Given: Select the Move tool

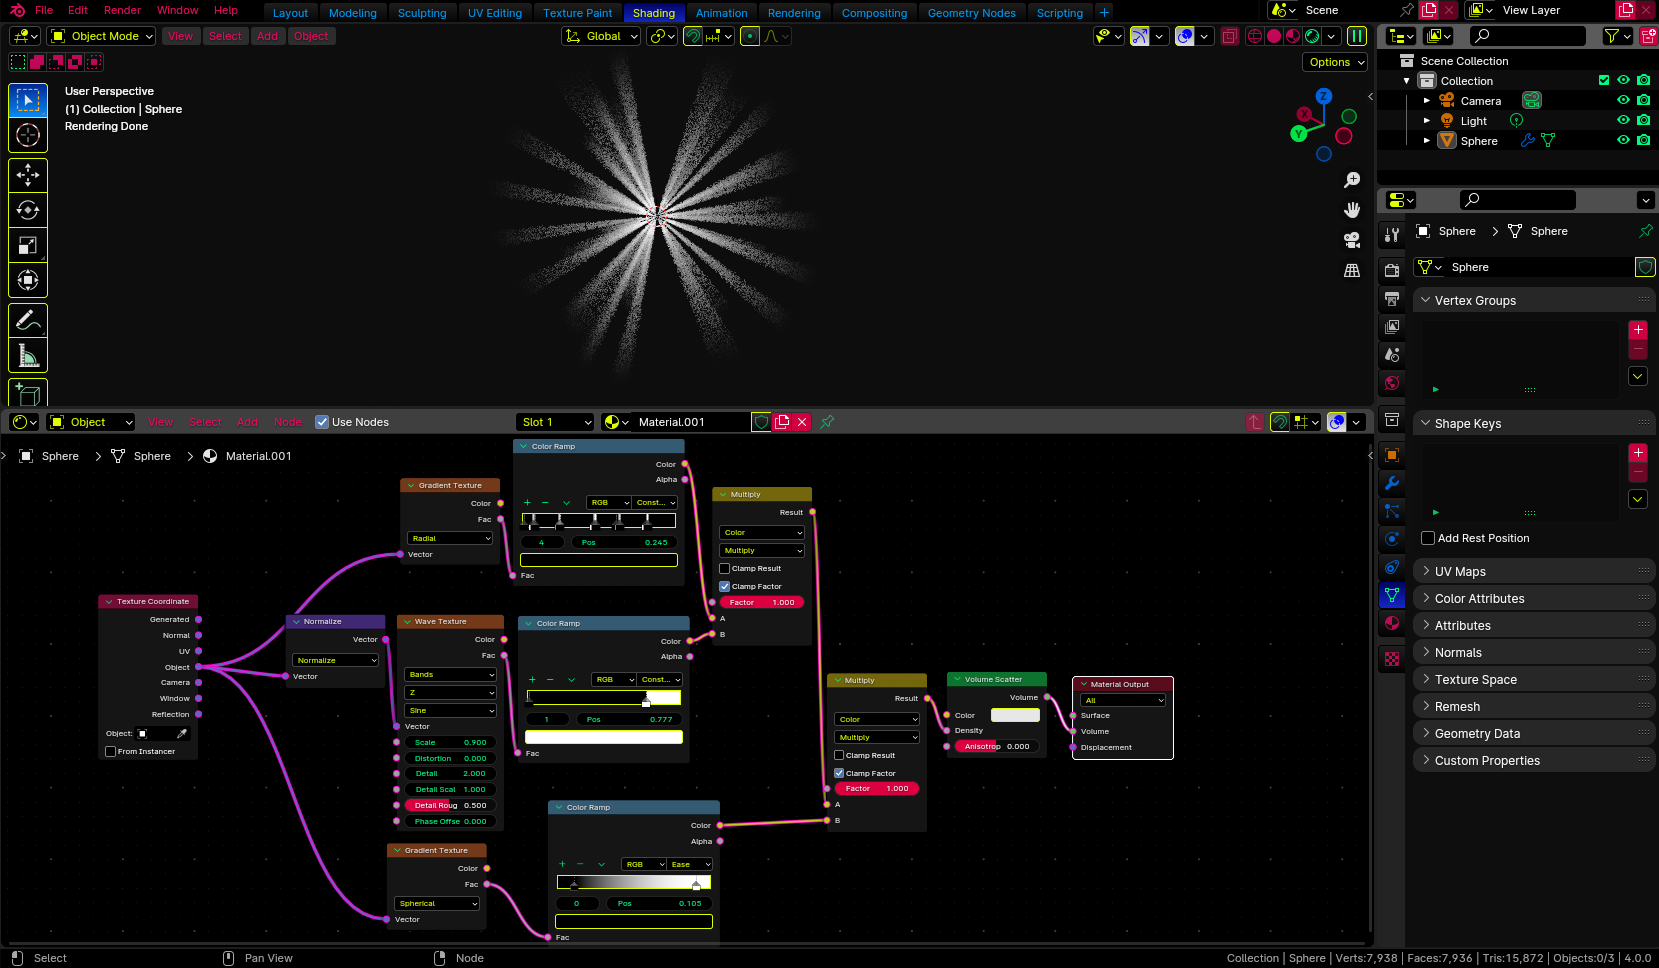Looking at the screenshot, I should click(x=28, y=175).
